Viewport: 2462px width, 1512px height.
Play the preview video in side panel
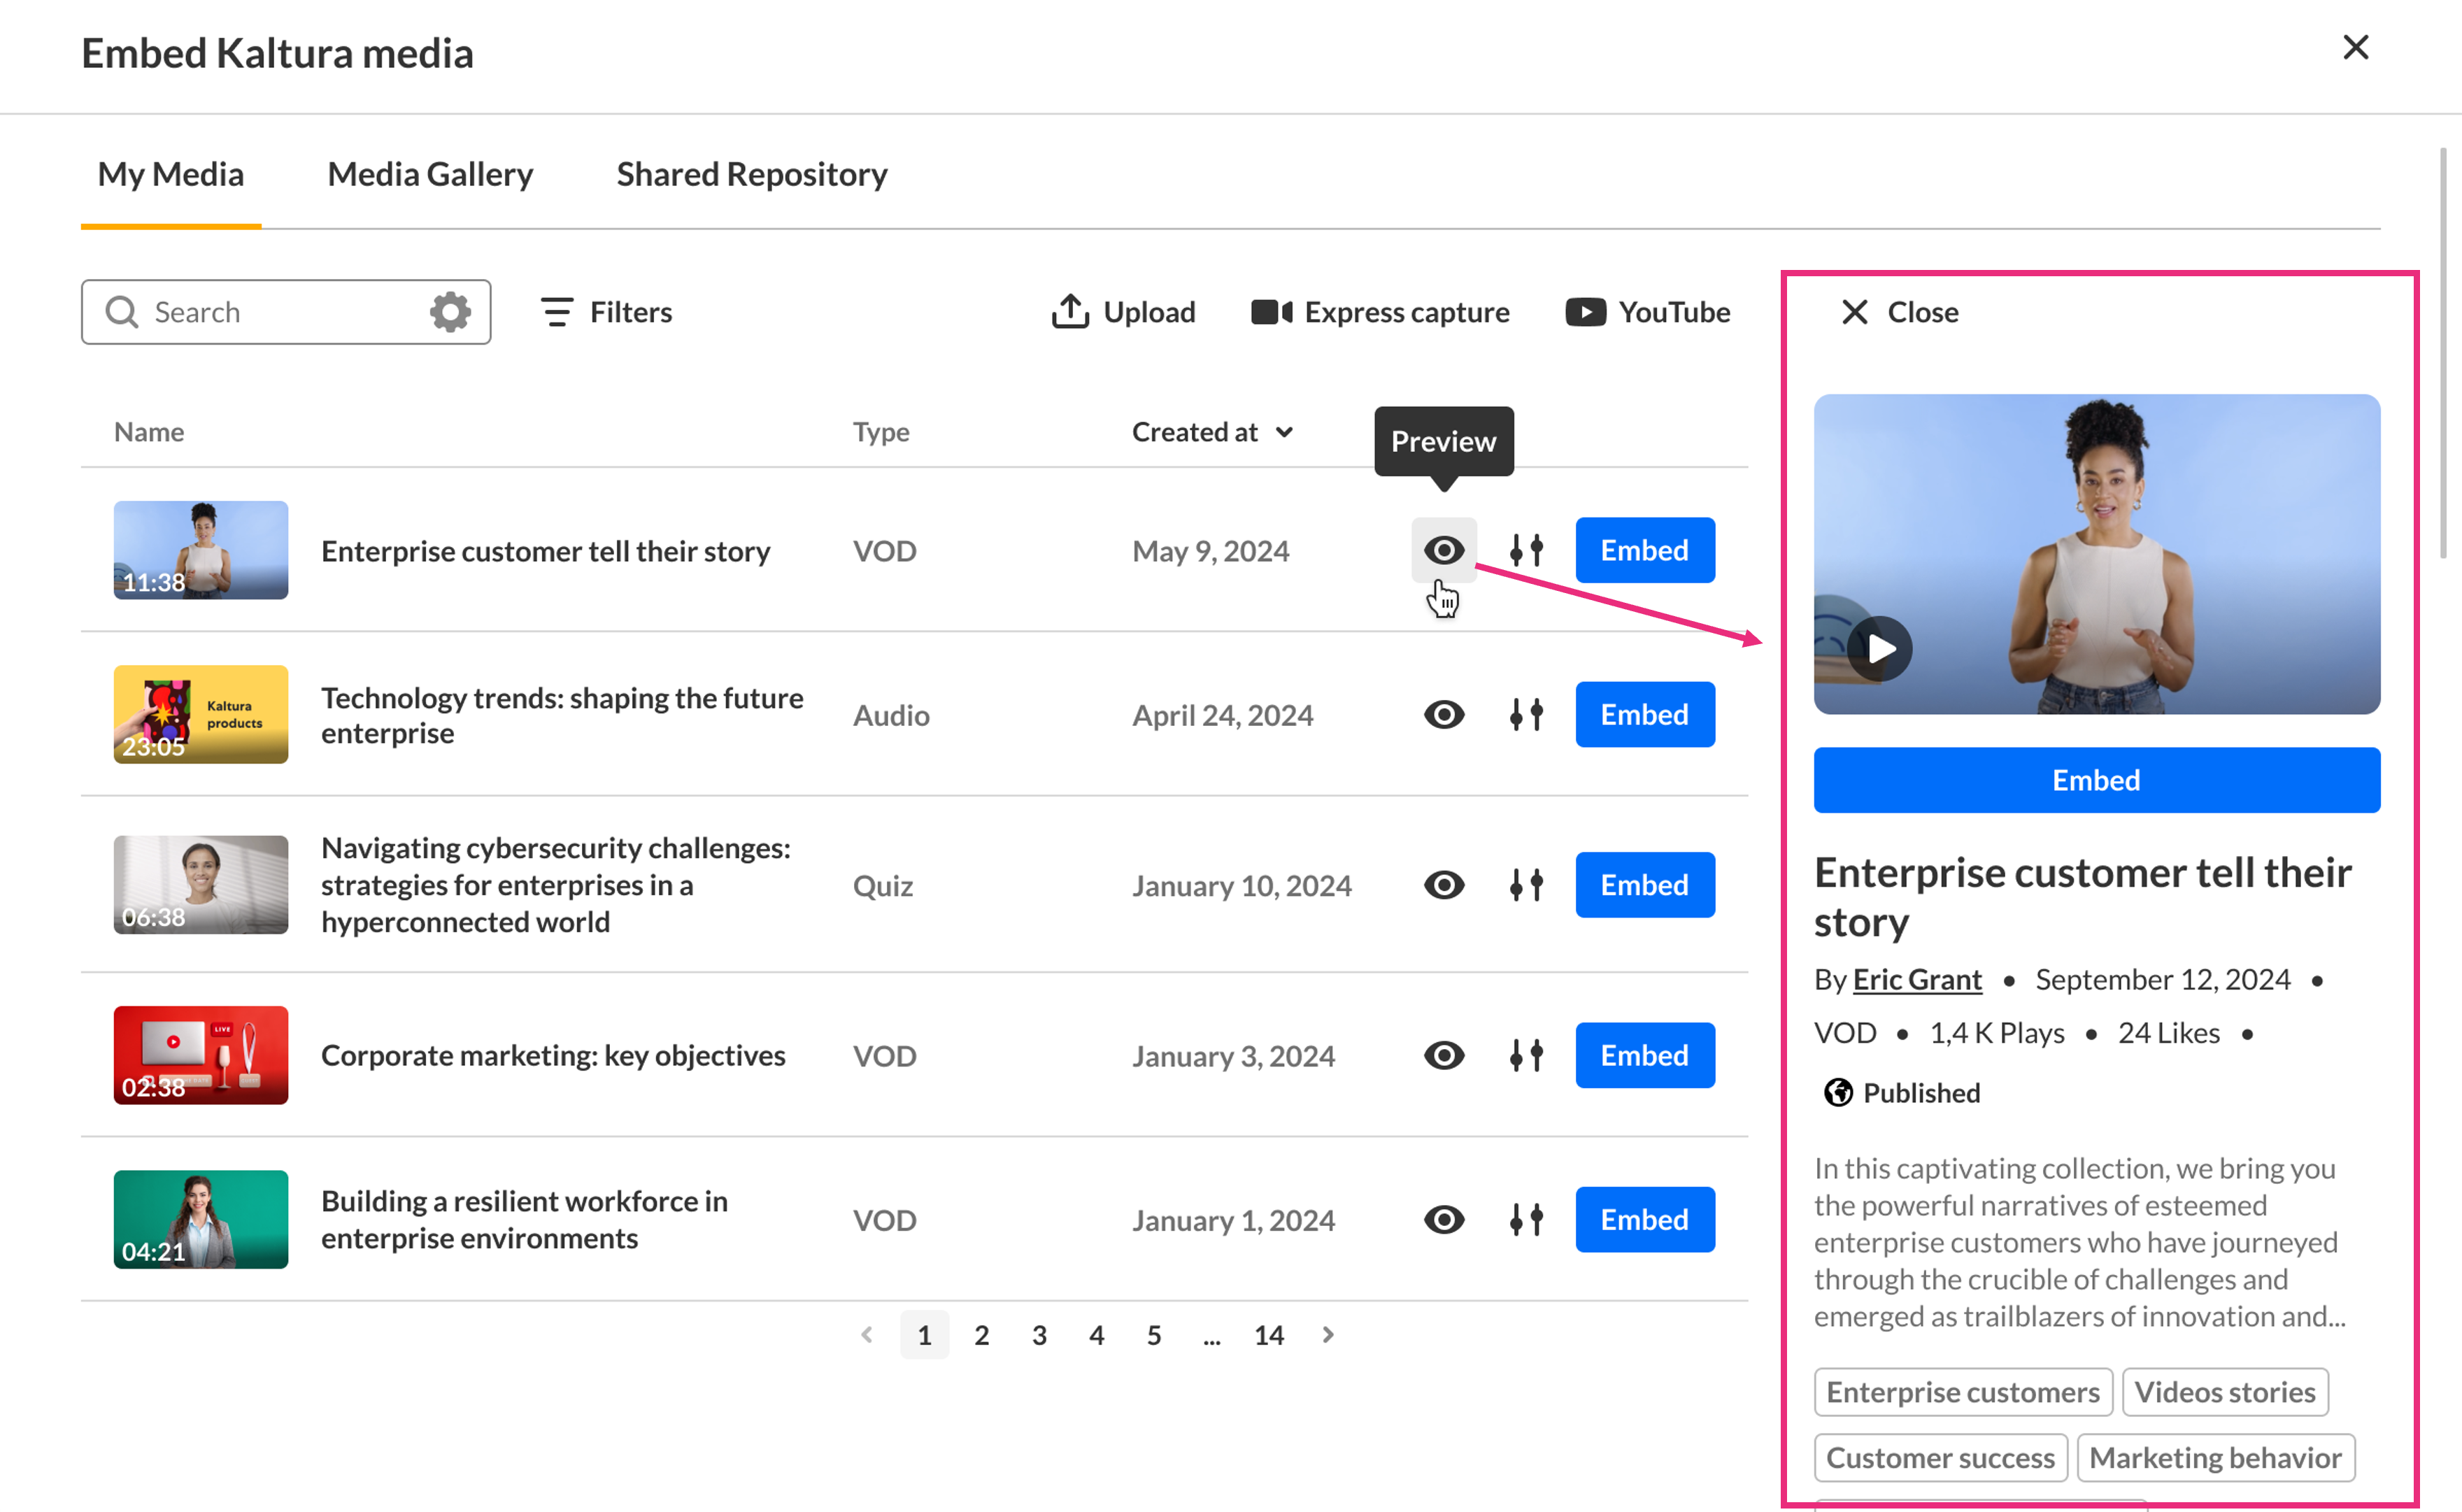point(1879,650)
